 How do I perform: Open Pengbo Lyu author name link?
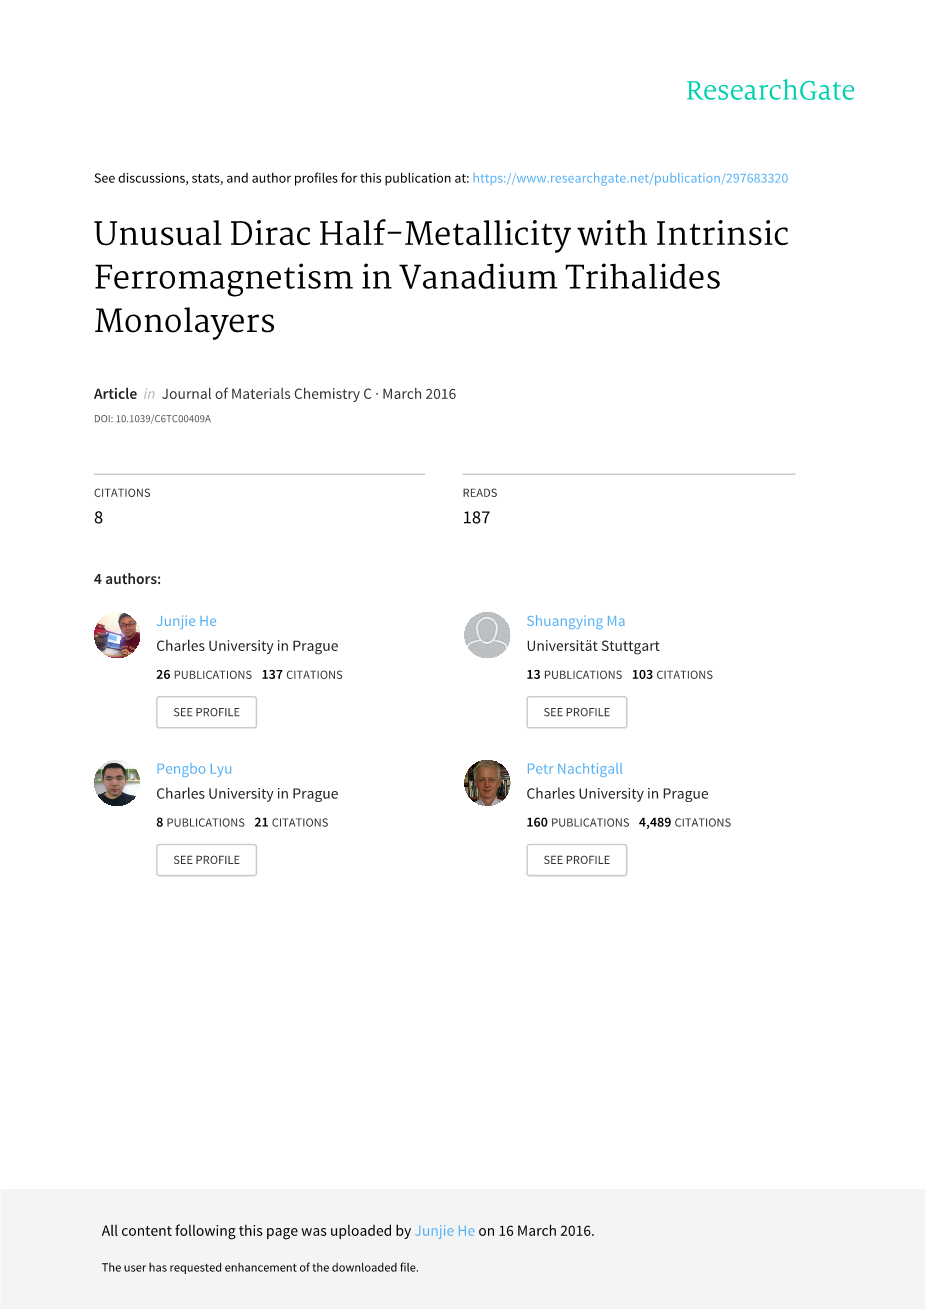tap(194, 769)
